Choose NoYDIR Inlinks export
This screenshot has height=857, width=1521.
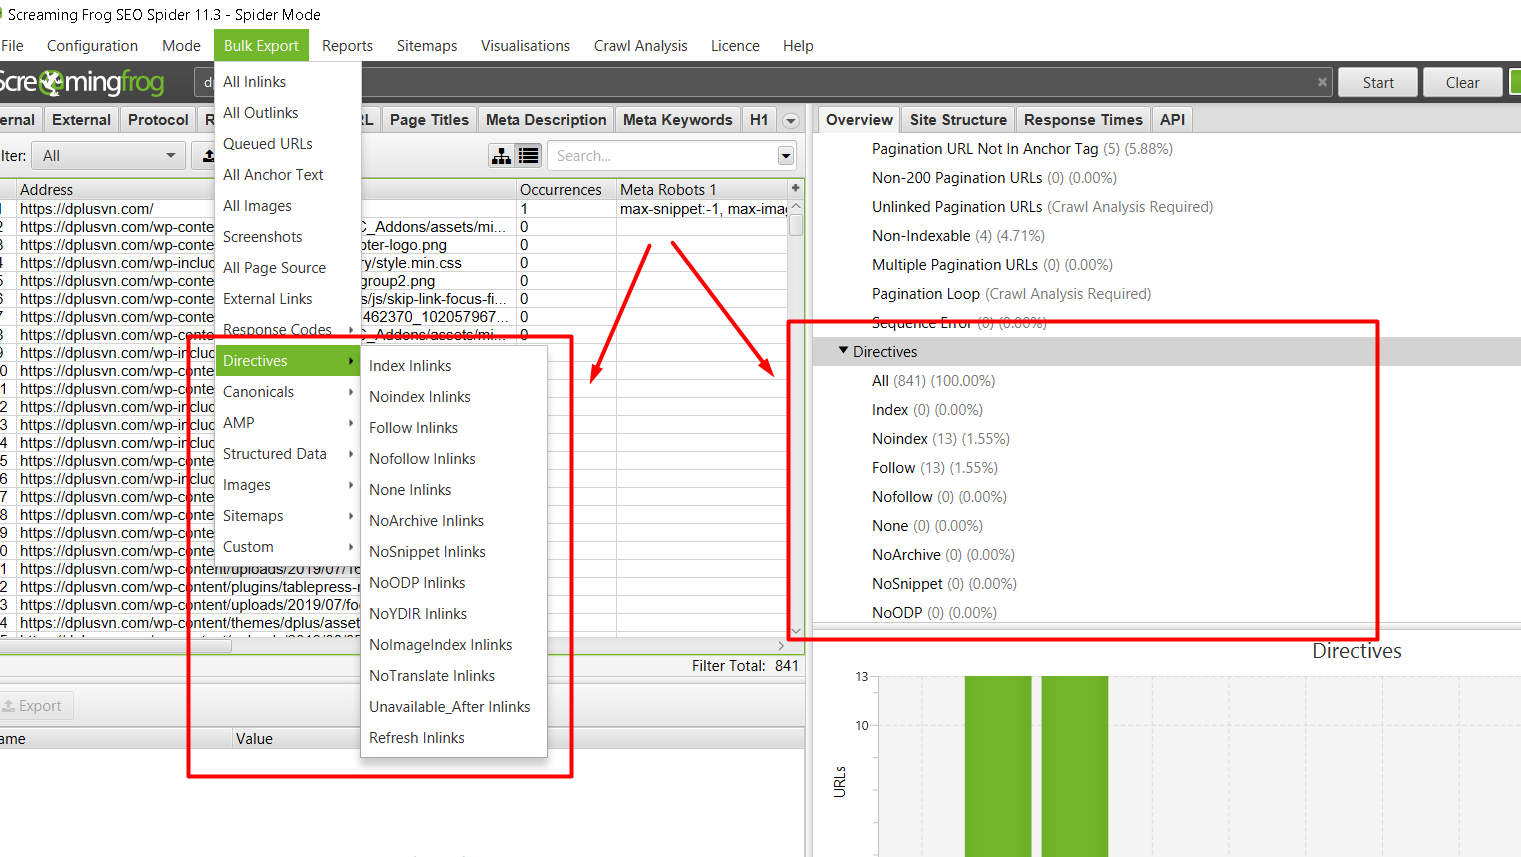coord(454,614)
